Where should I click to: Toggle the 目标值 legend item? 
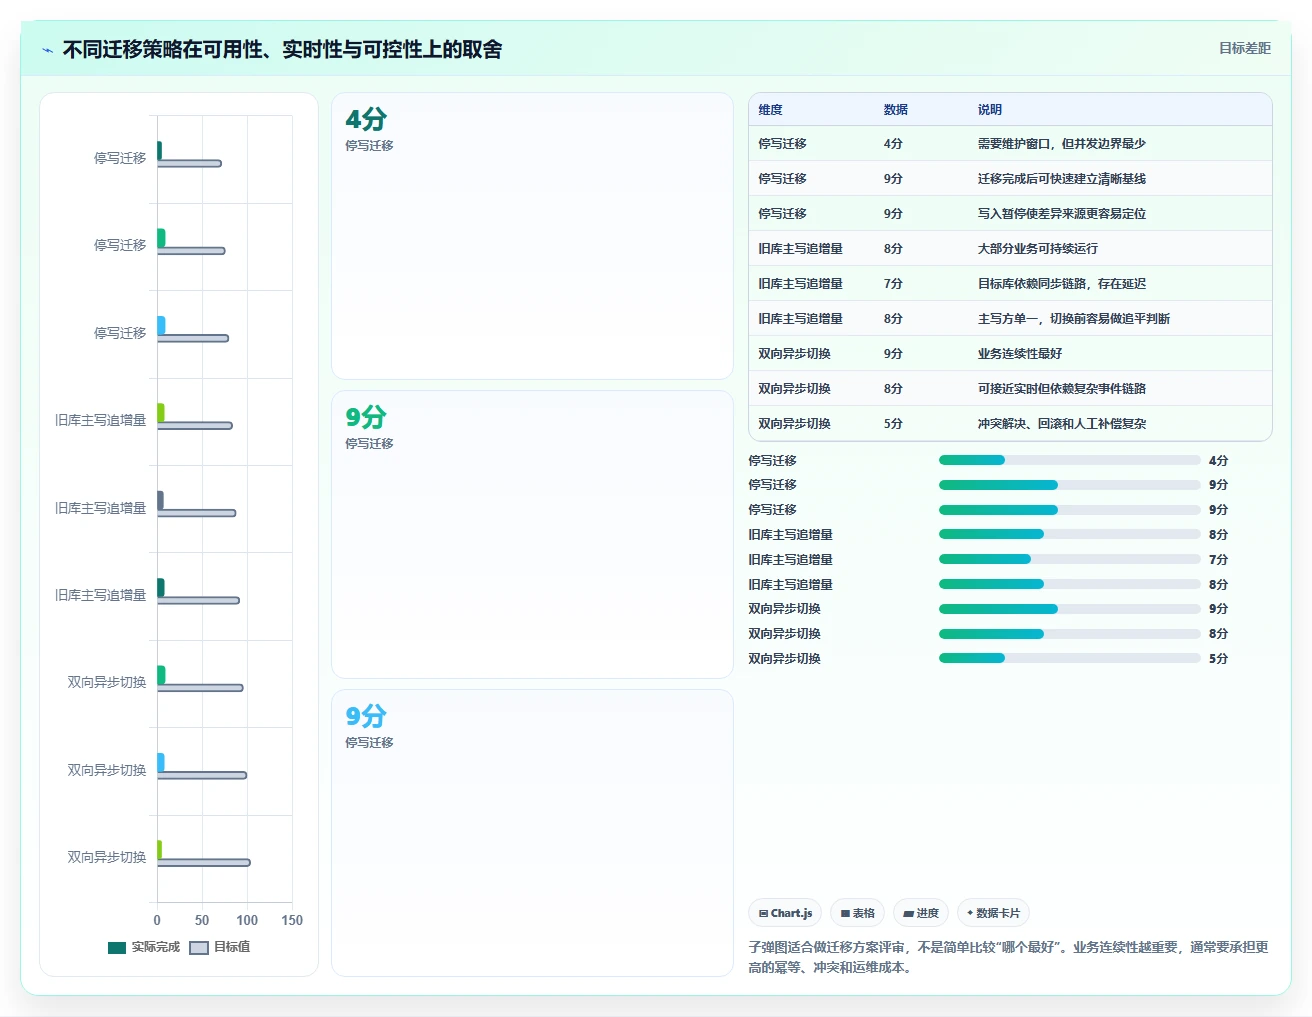pyautogui.click(x=220, y=947)
